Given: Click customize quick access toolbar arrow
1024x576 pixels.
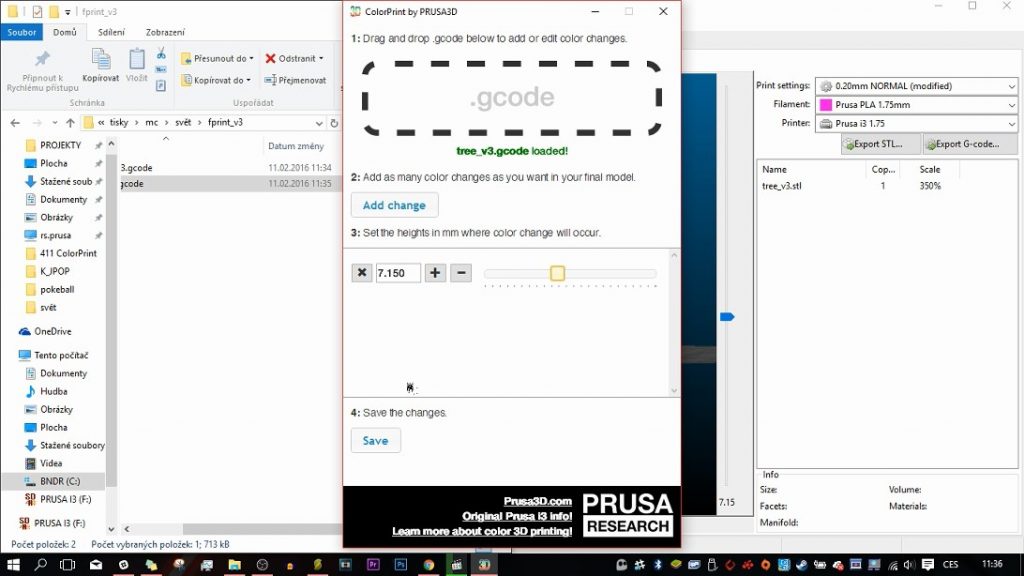Looking at the screenshot, I should [x=67, y=12].
